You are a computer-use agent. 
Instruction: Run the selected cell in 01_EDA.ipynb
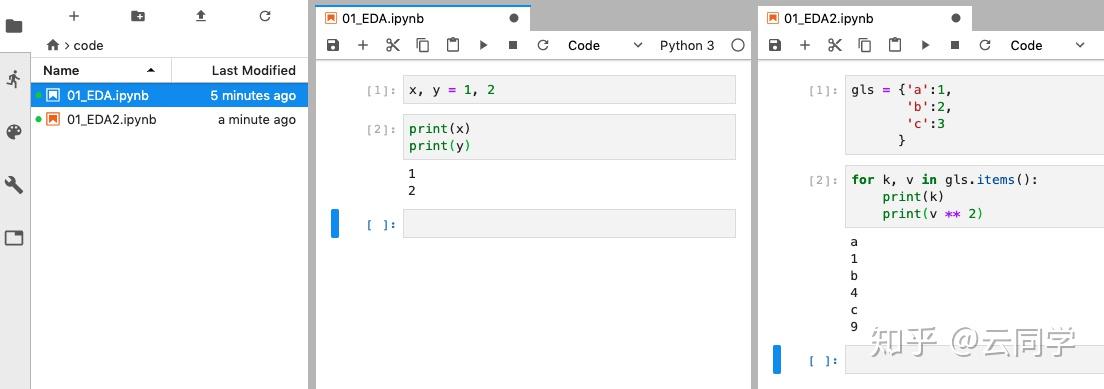483,45
